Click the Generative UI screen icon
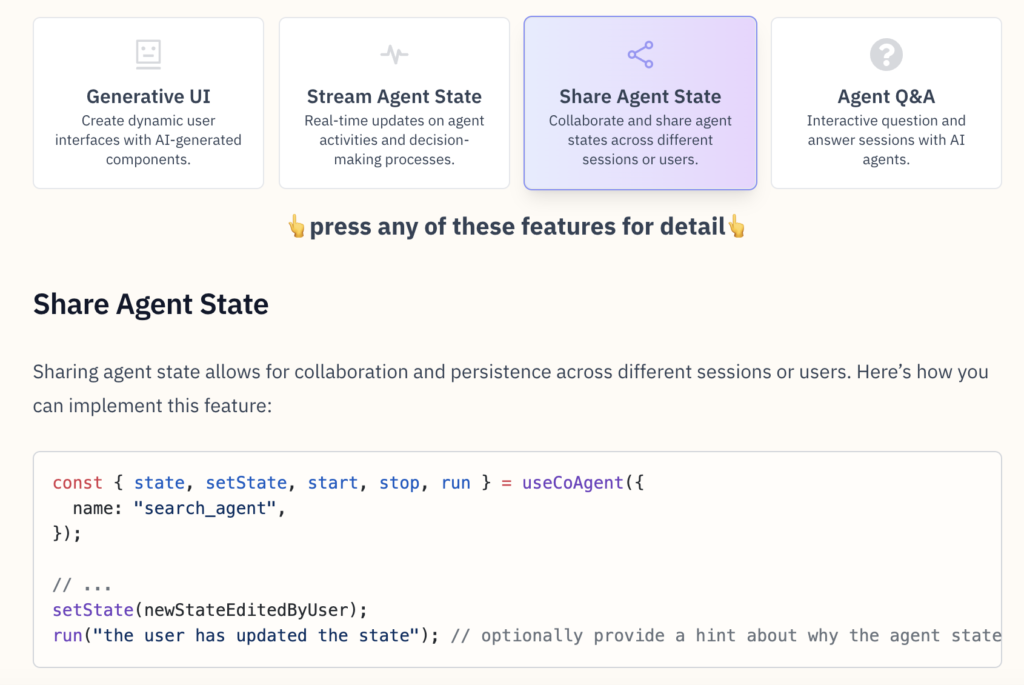 pyautogui.click(x=148, y=53)
